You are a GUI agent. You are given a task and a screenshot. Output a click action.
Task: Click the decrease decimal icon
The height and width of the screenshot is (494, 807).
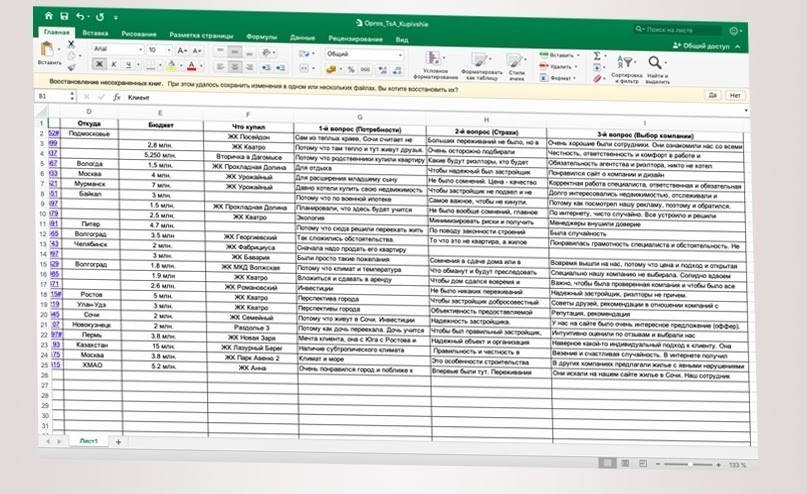(x=397, y=70)
